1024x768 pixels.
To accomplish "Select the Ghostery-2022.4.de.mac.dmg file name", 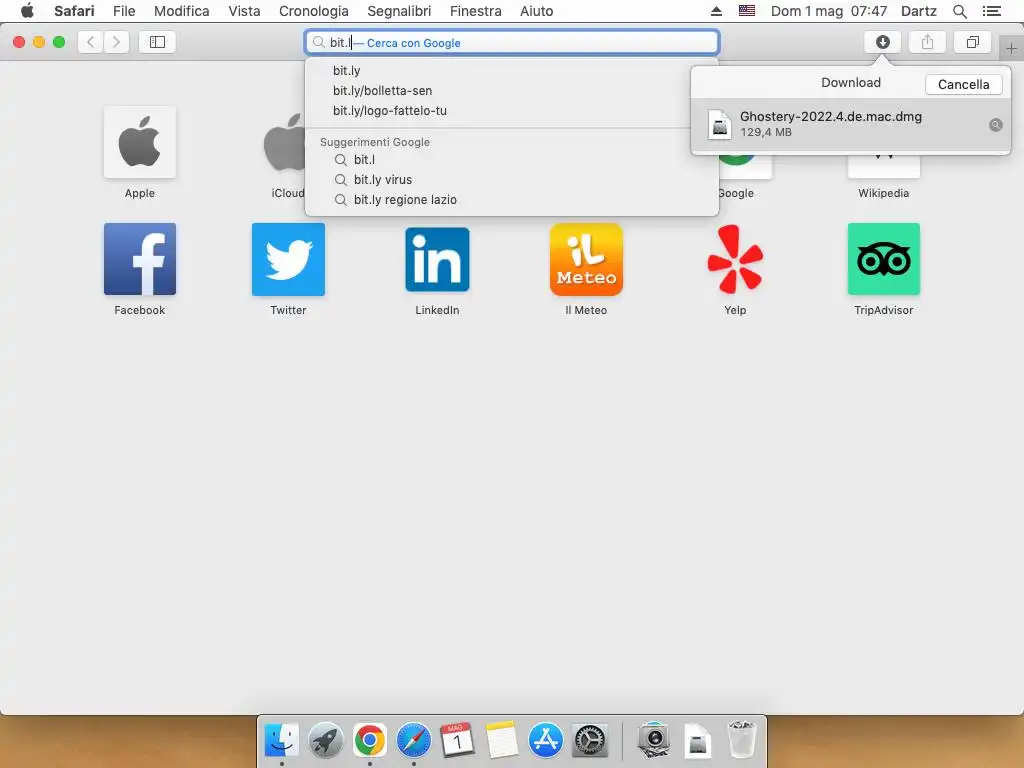I will (x=831, y=116).
